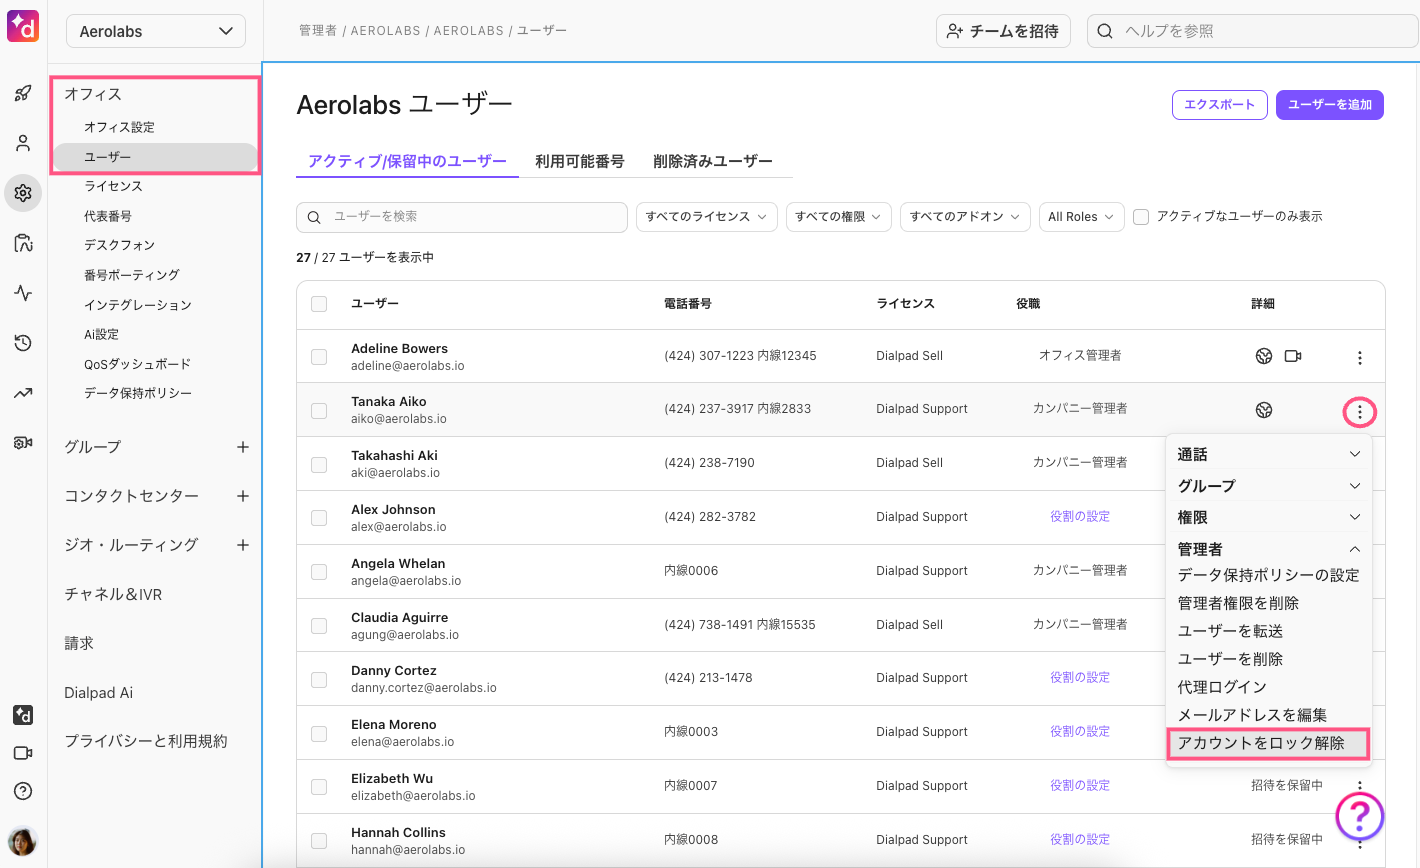Image resolution: width=1420 pixels, height=868 pixels.
Task: Open the floating purple help button
Action: [1360, 816]
